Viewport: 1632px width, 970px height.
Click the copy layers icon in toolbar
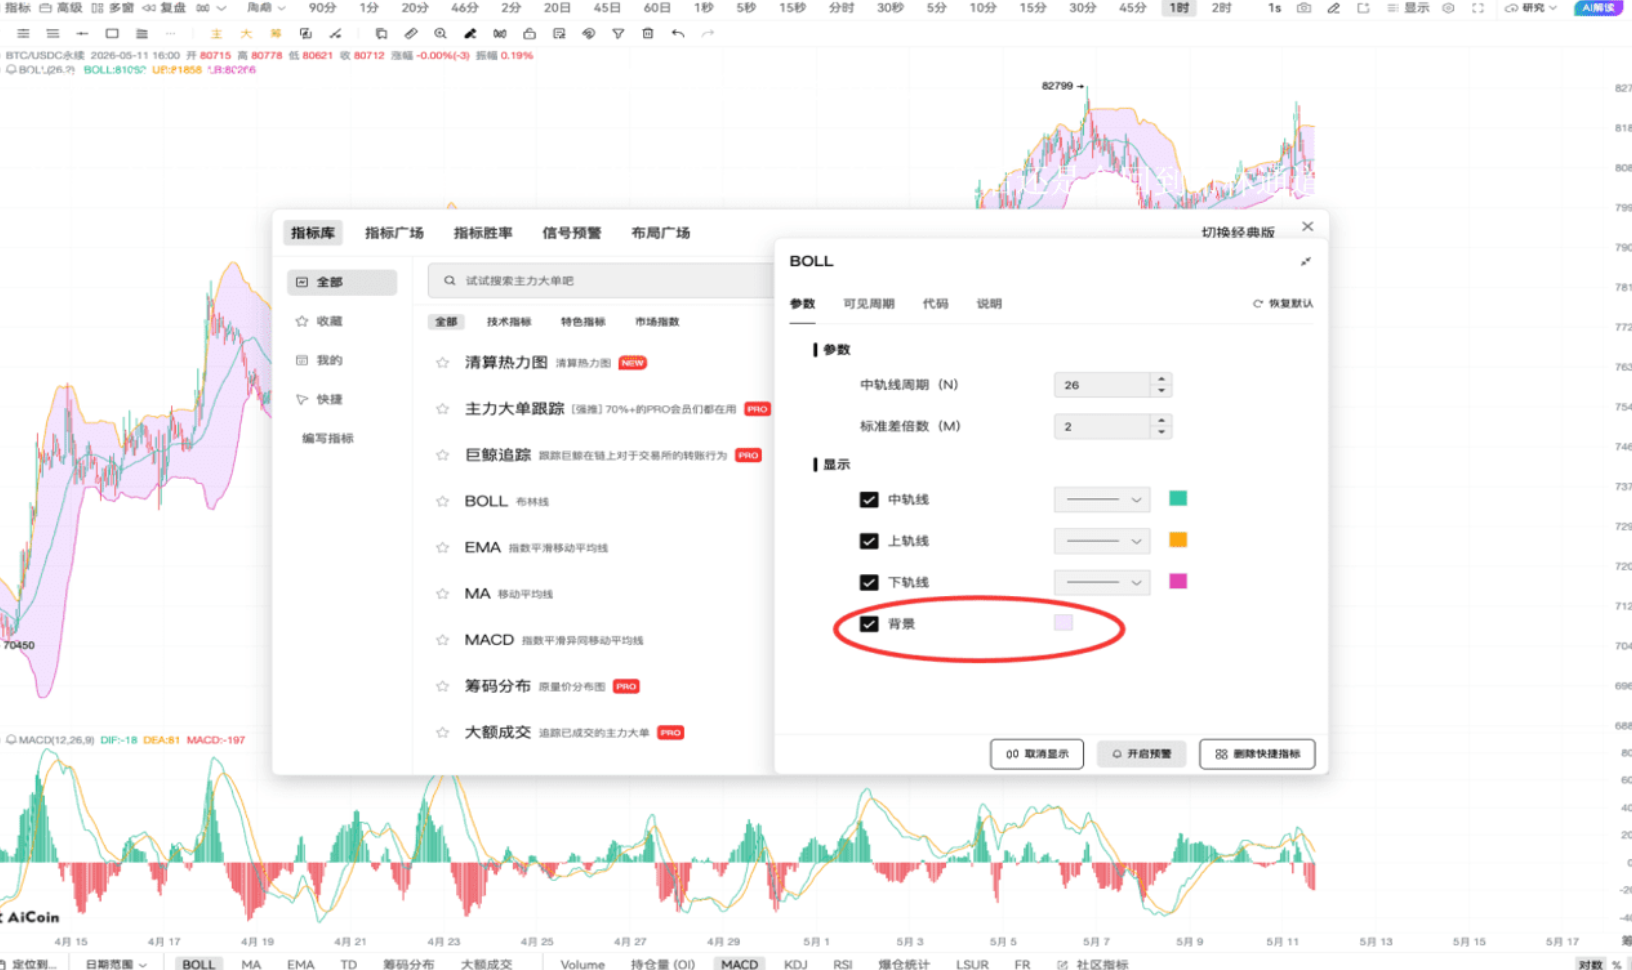tap(381, 33)
